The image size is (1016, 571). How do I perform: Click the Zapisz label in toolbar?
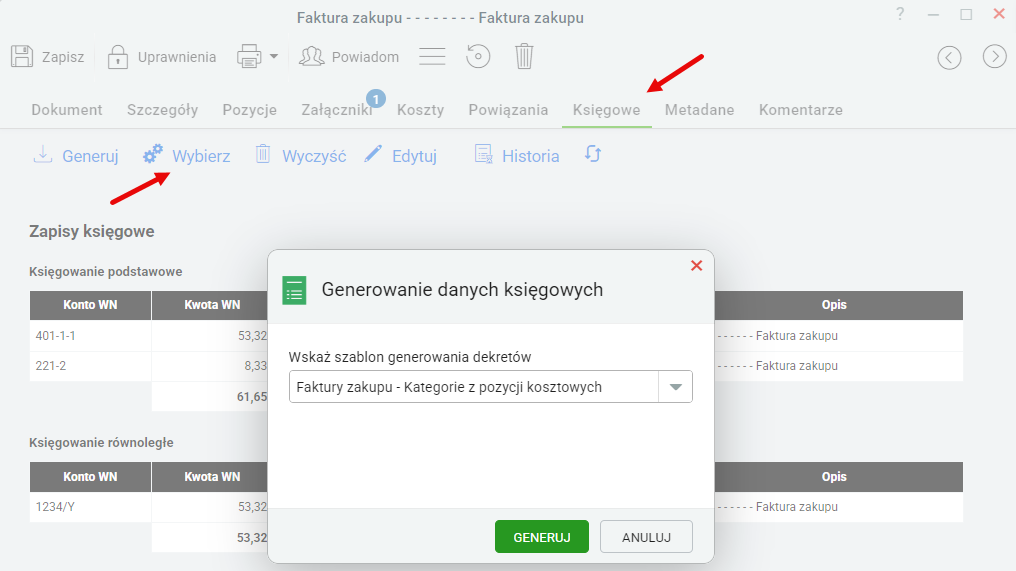[x=63, y=57]
